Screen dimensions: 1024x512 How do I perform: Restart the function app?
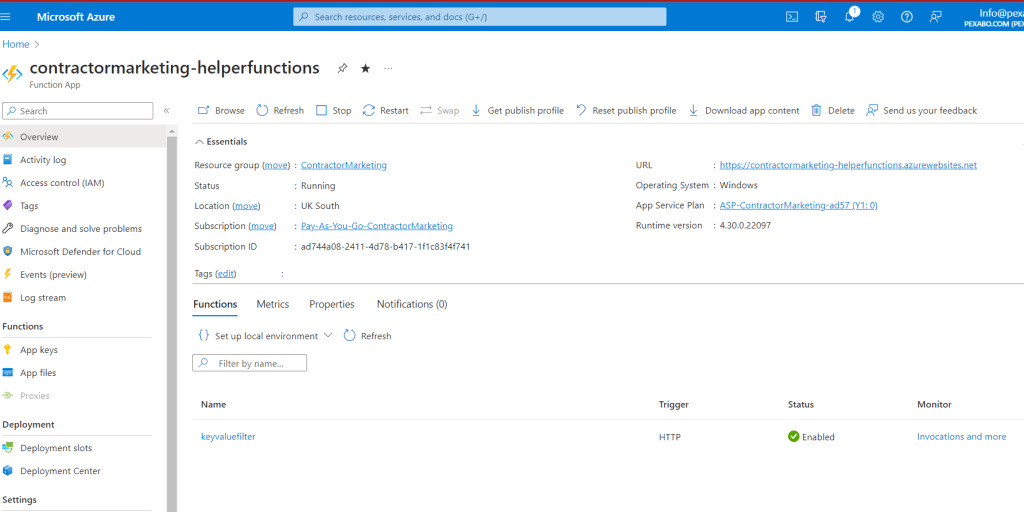tap(385, 111)
